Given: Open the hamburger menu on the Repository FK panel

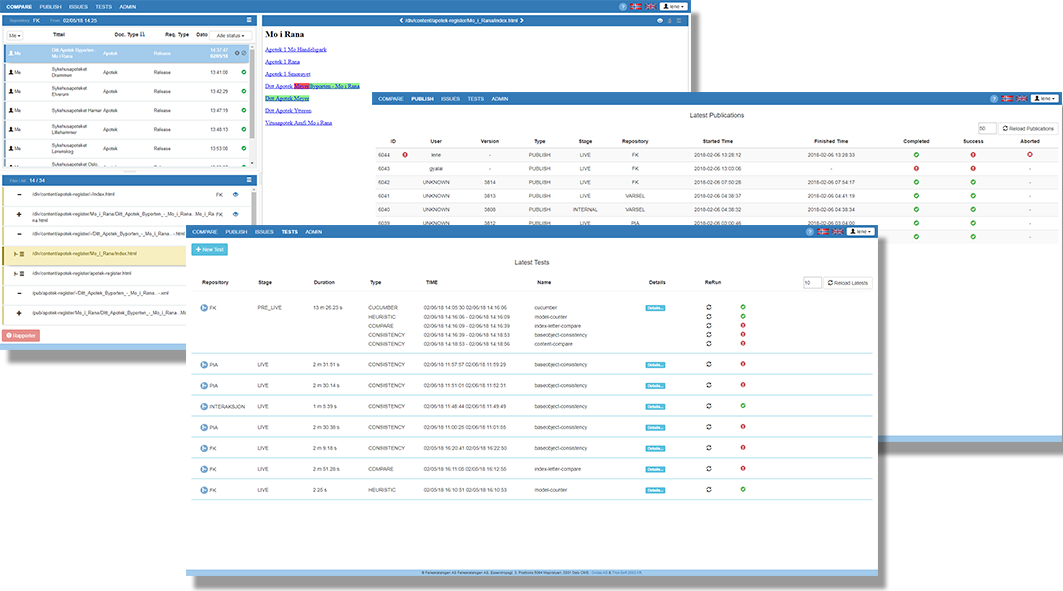Looking at the screenshot, I should (x=249, y=20).
